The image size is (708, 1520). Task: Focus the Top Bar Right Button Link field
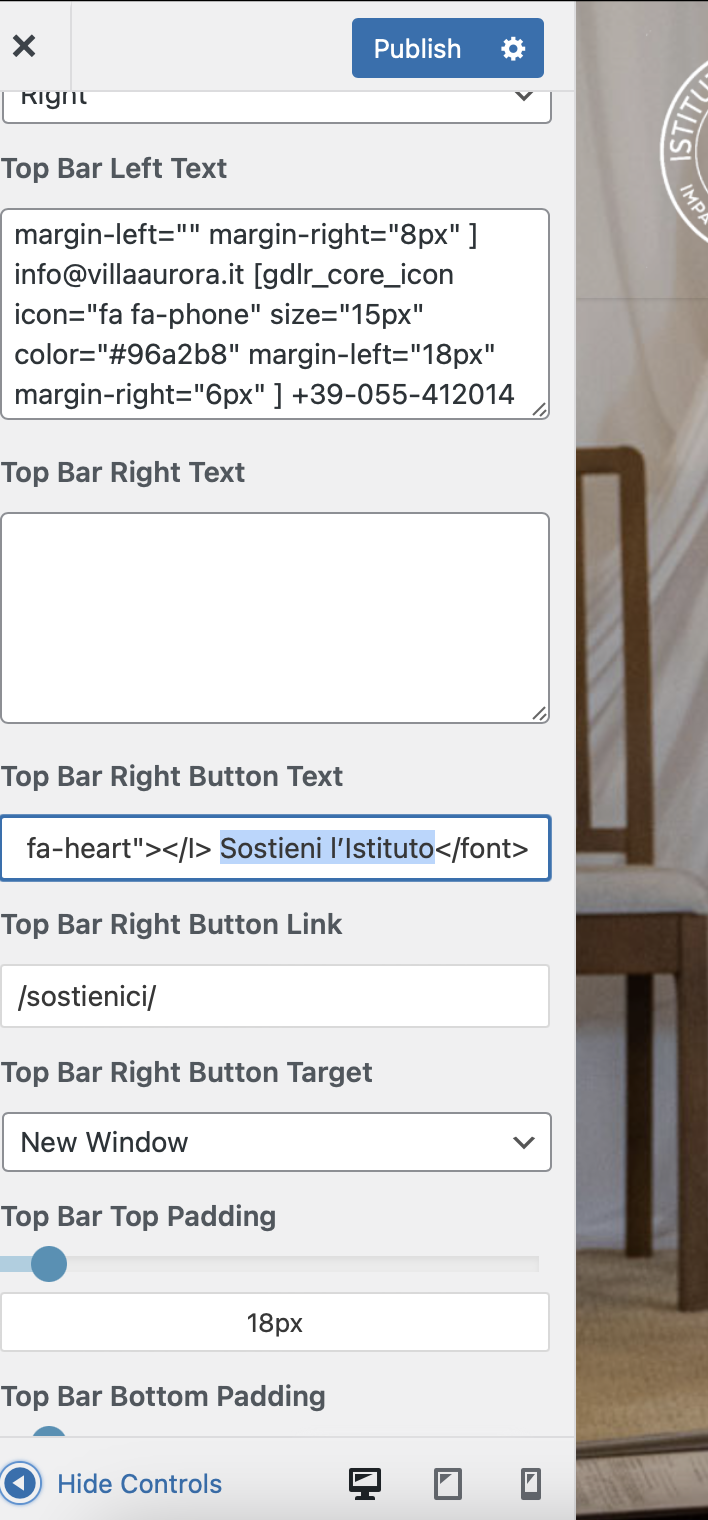point(275,996)
